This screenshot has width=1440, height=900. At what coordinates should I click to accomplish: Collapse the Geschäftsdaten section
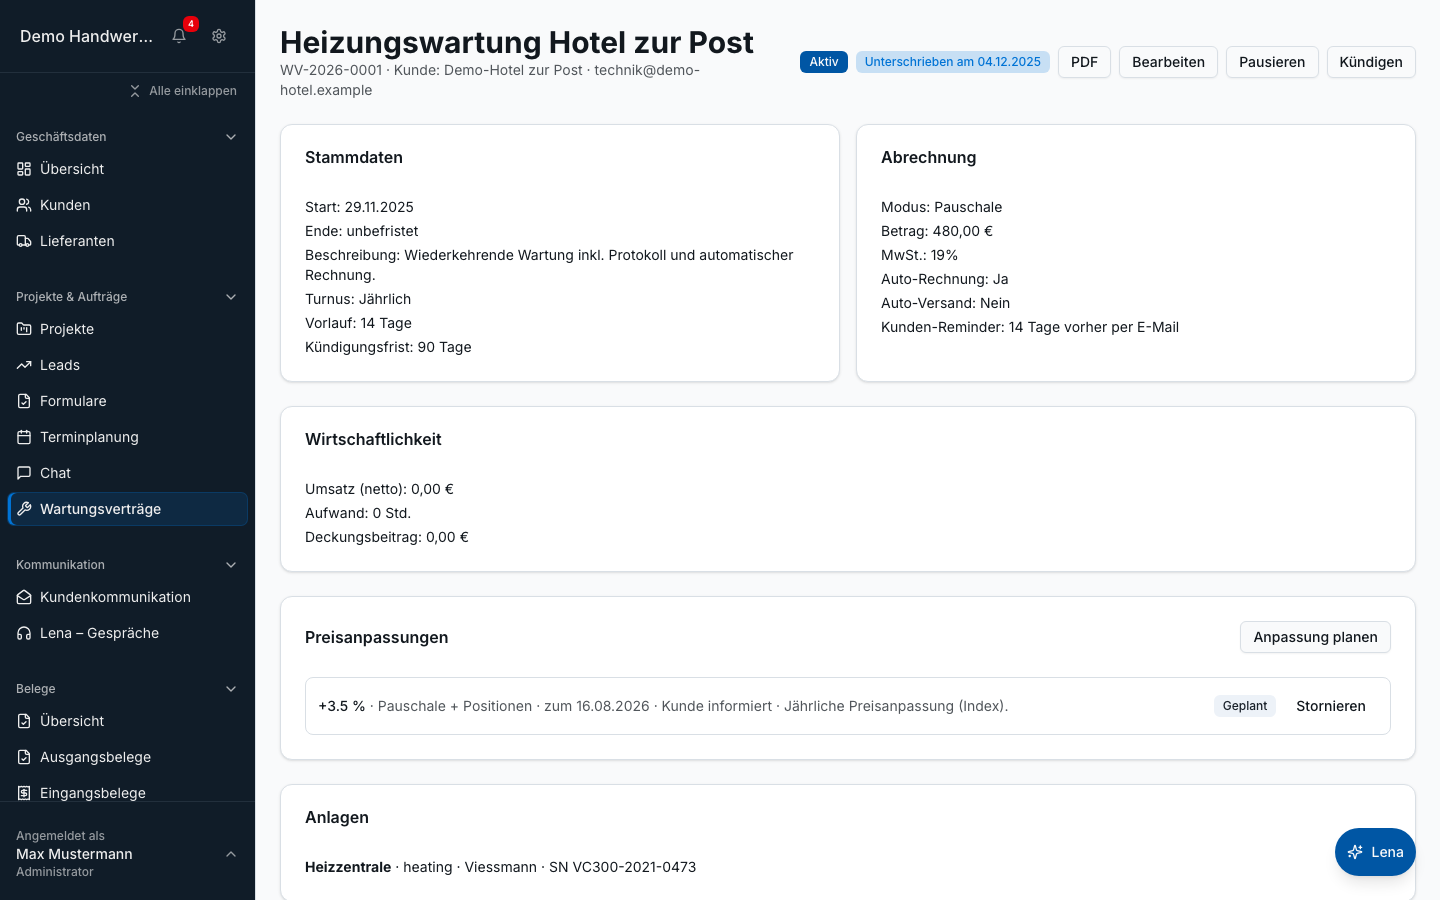(x=231, y=137)
